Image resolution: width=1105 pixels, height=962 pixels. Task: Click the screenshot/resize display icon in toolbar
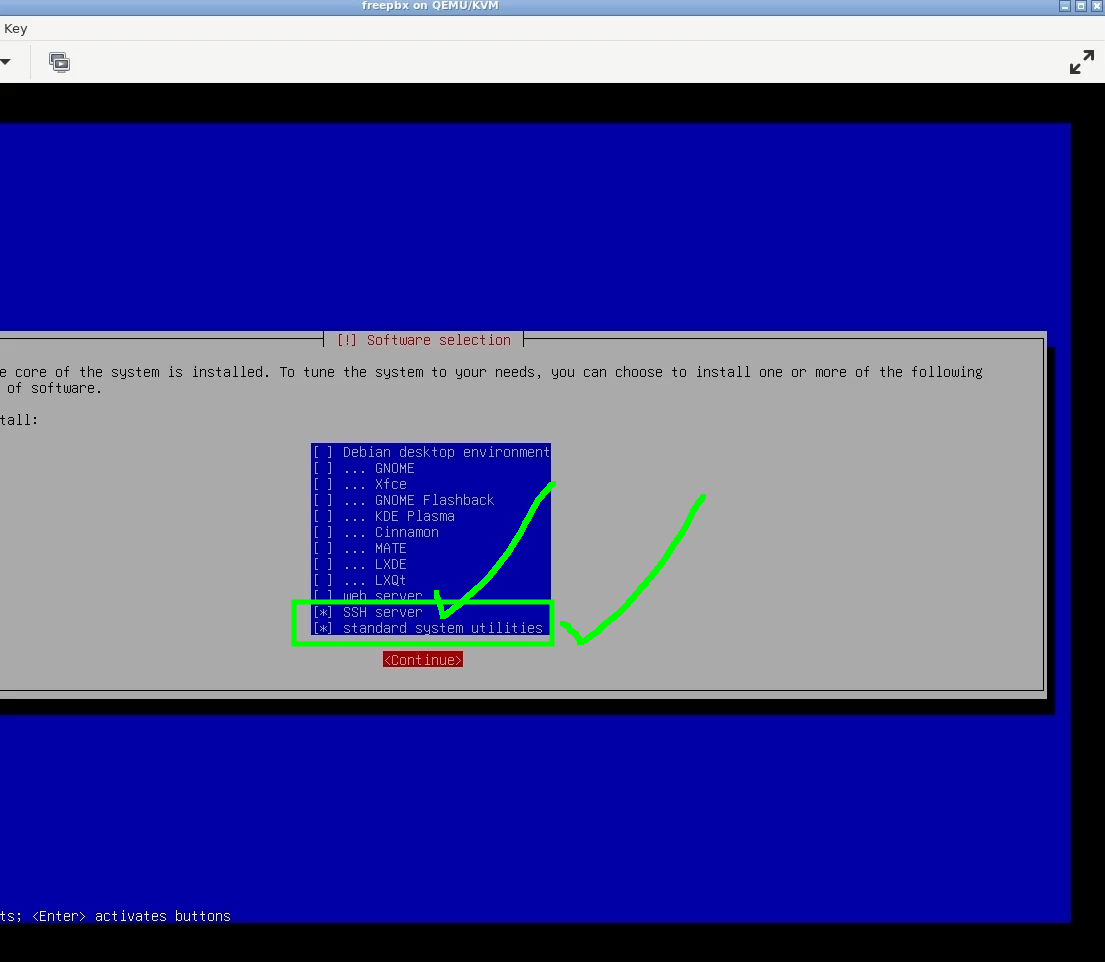(x=59, y=63)
